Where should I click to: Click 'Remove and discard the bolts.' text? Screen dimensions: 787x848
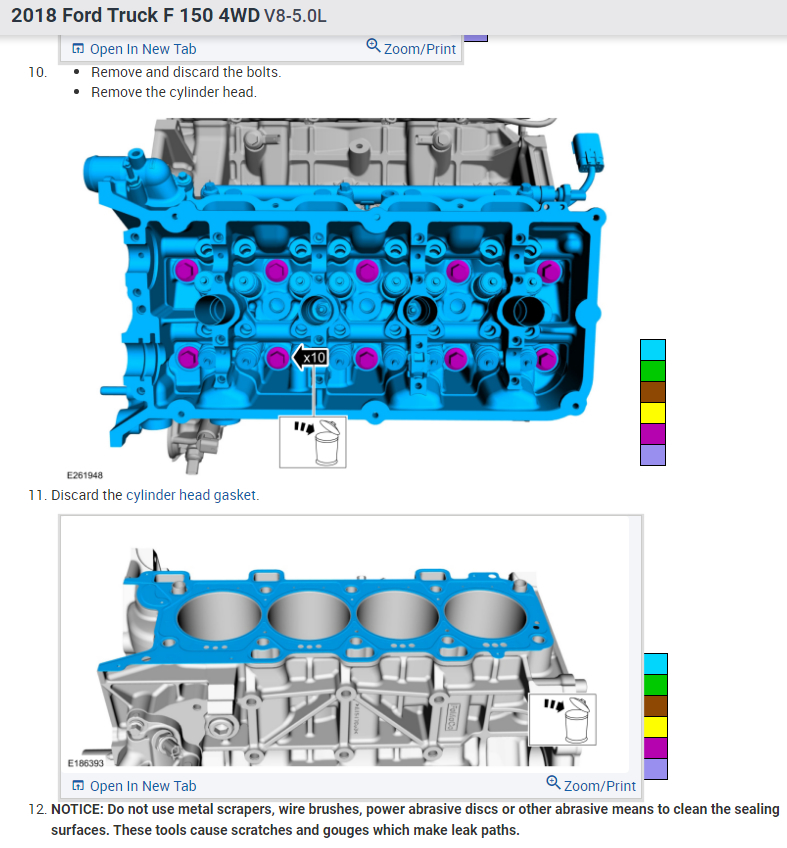(x=186, y=72)
